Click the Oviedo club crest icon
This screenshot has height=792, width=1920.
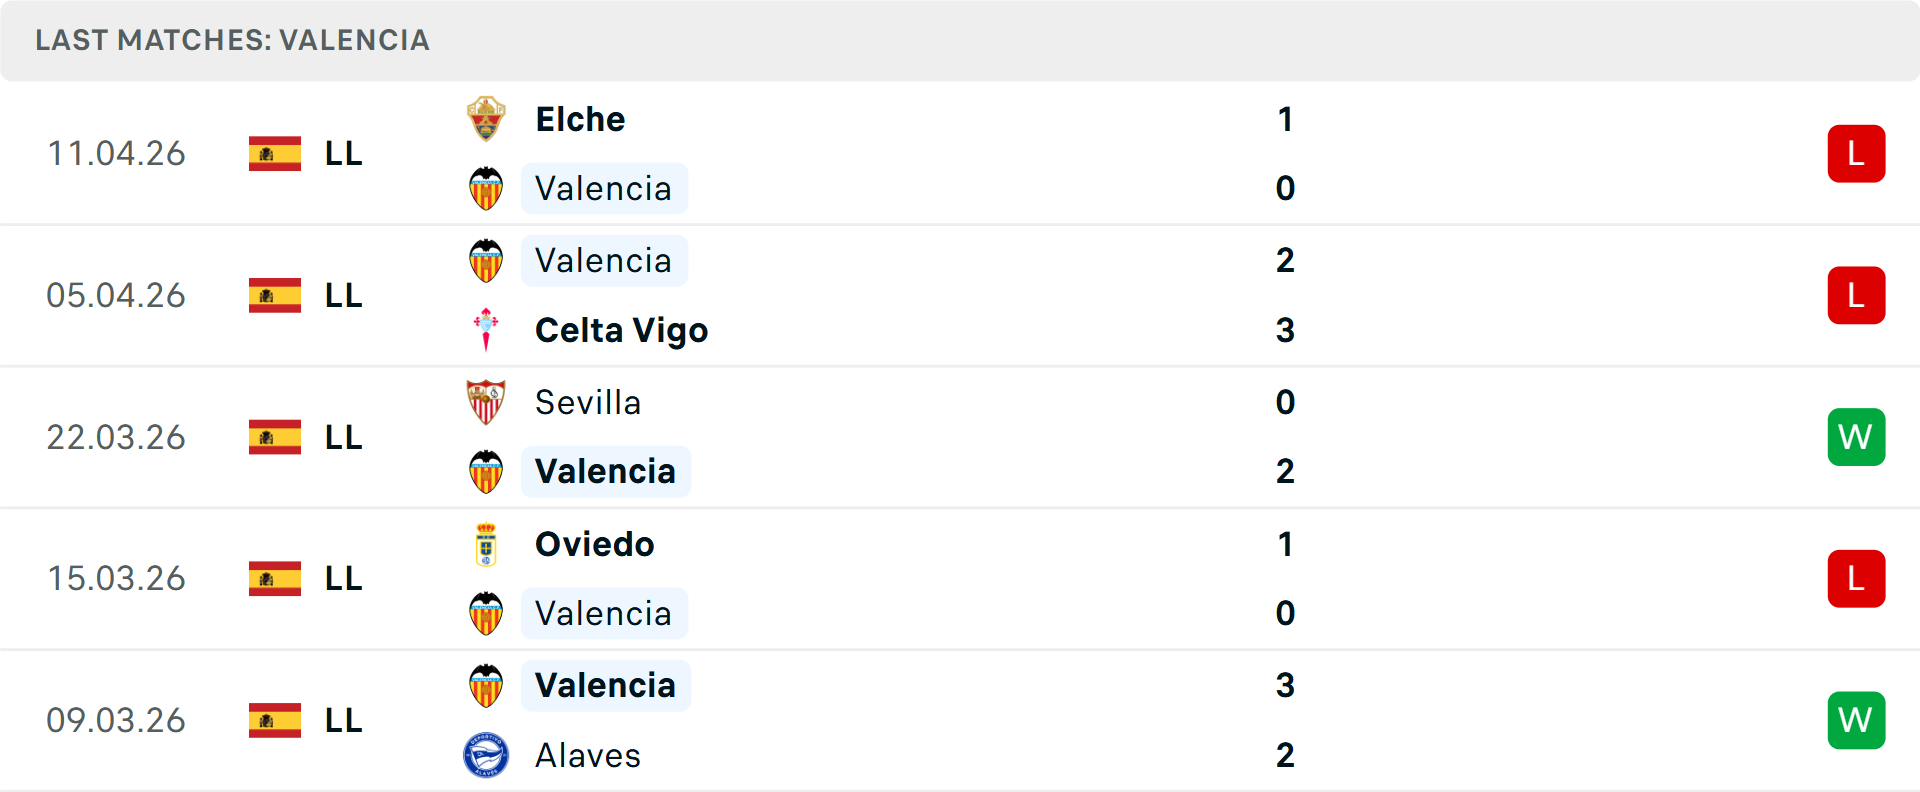point(486,544)
